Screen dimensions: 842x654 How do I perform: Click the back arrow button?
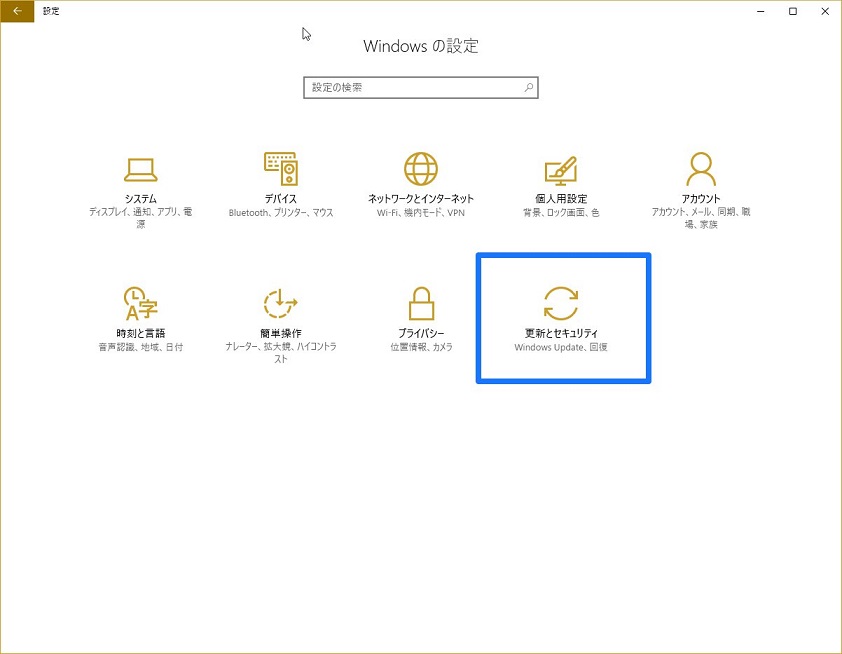17,11
